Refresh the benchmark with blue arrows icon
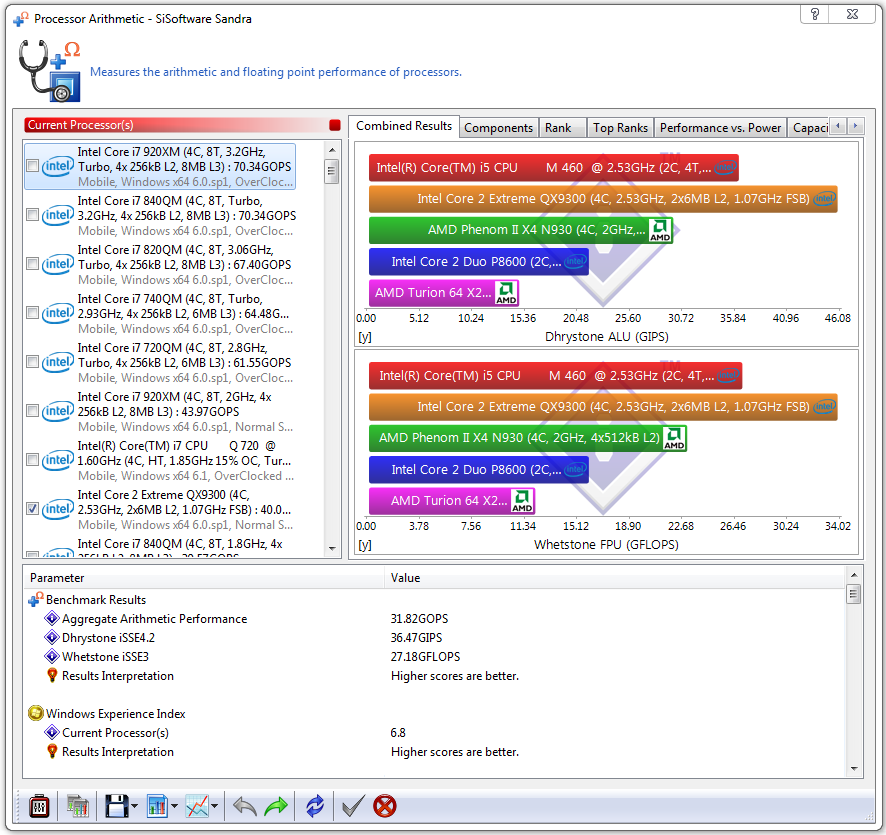 [x=315, y=806]
